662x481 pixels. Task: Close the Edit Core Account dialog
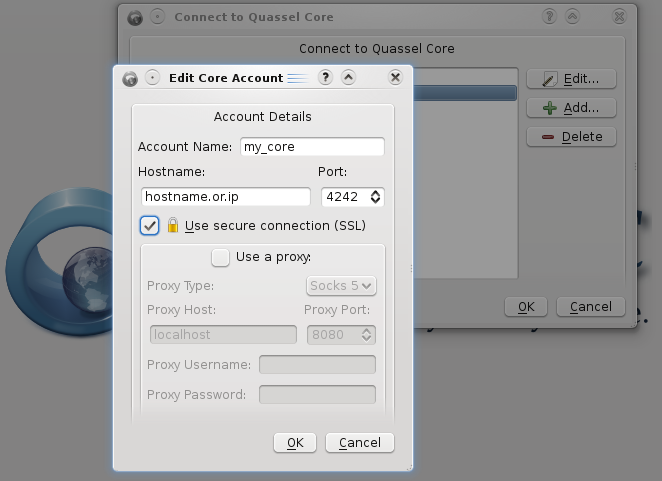point(395,77)
